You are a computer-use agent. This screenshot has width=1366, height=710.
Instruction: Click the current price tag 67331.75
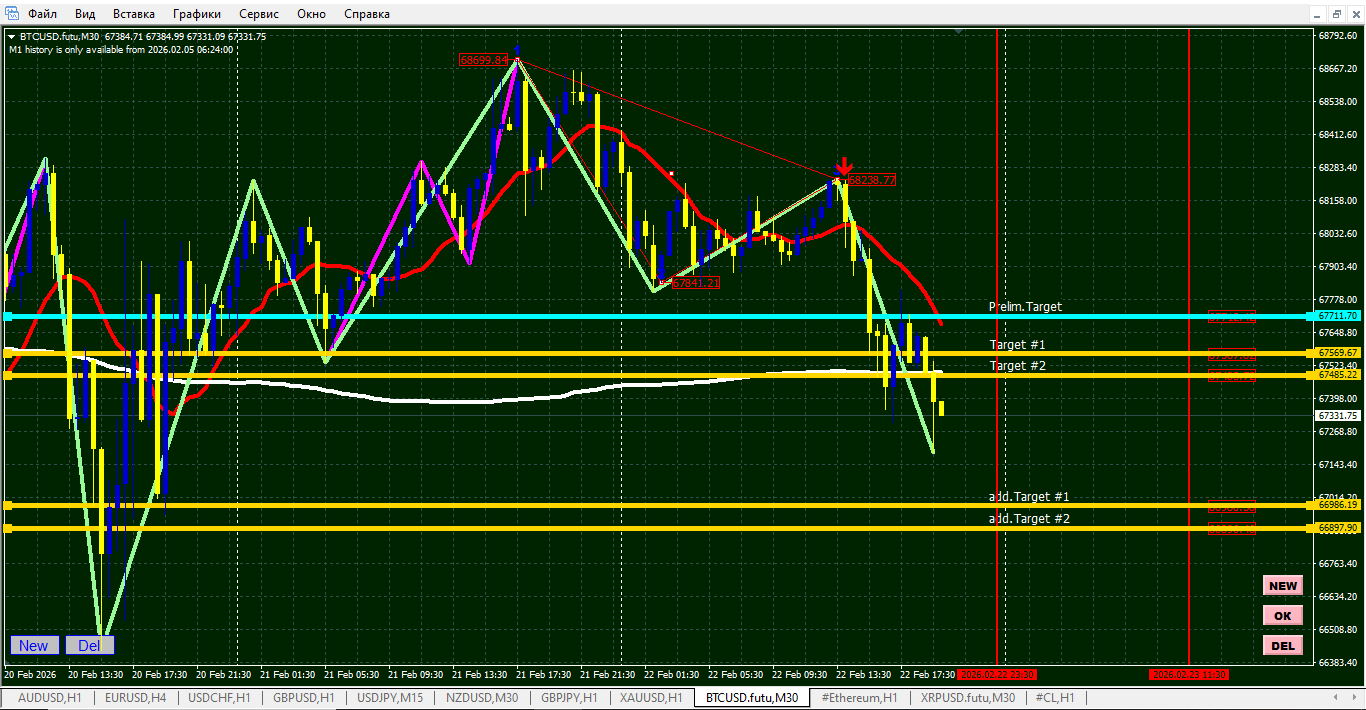tap(1338, 415)
